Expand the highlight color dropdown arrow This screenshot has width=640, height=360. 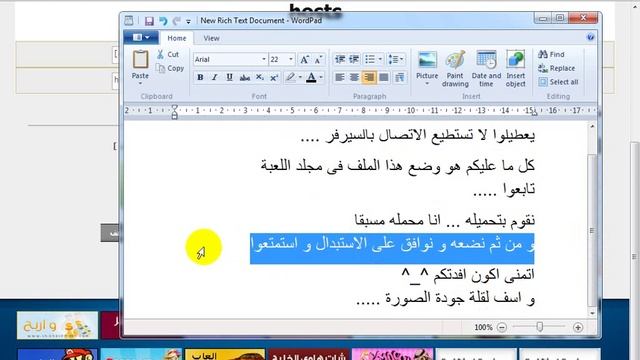tap(300, 78)
